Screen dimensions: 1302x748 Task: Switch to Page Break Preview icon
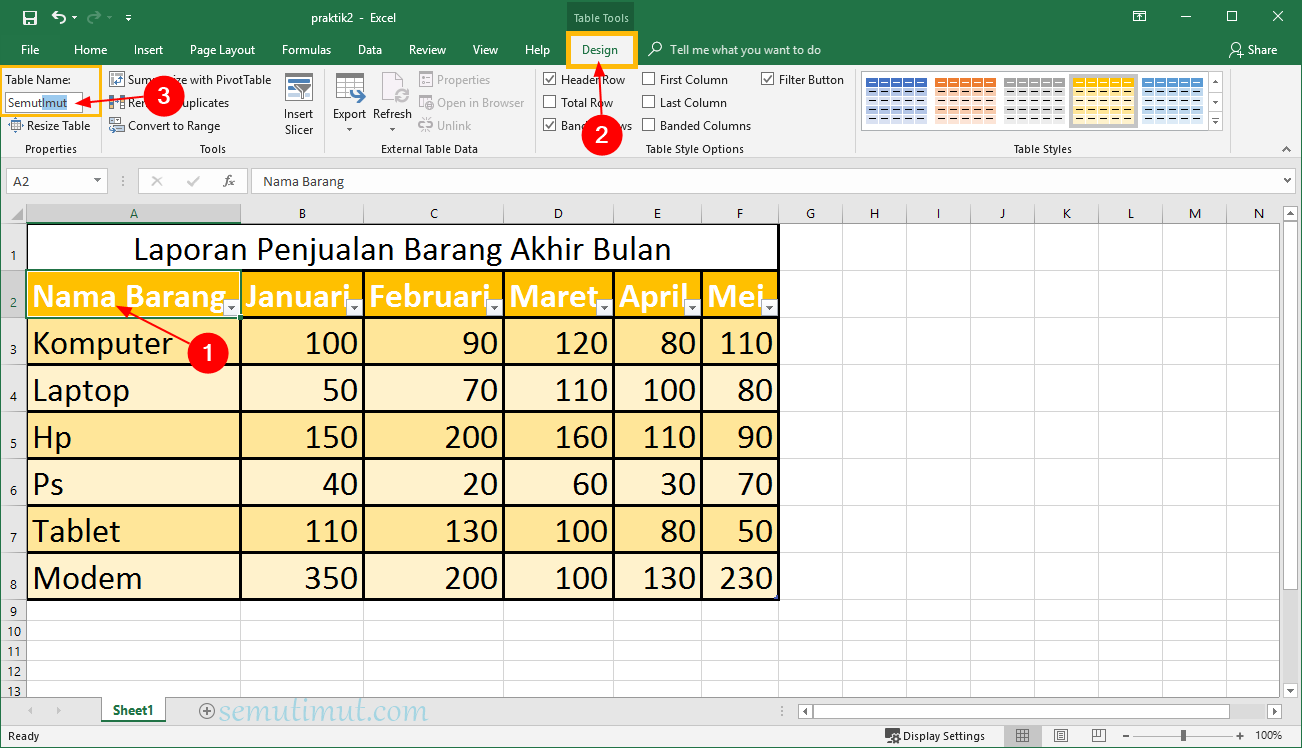tap(1100, 736)
